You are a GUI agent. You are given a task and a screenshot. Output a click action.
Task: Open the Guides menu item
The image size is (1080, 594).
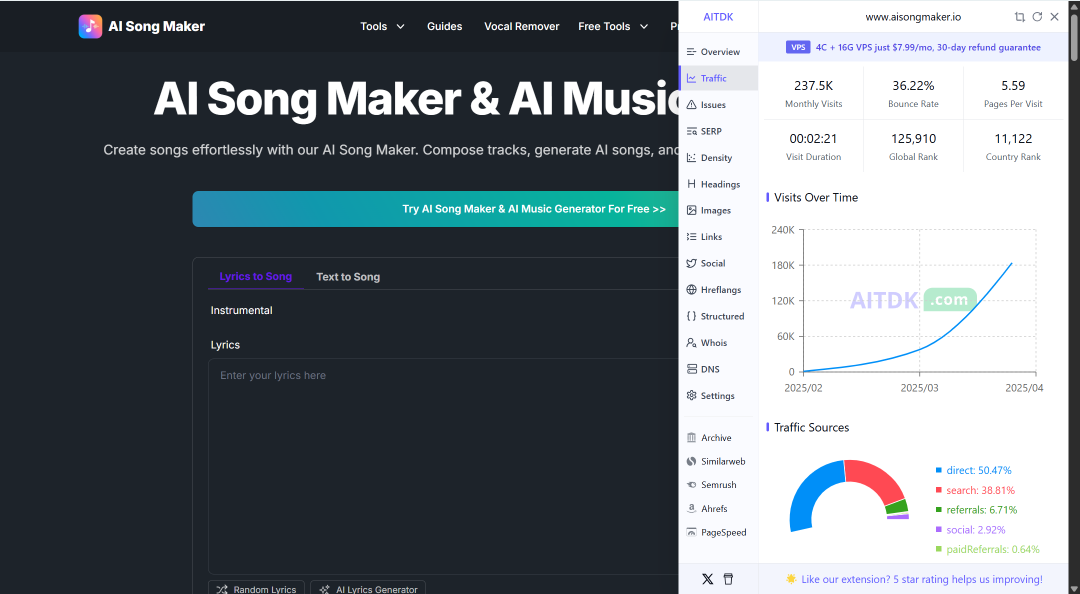444,26
